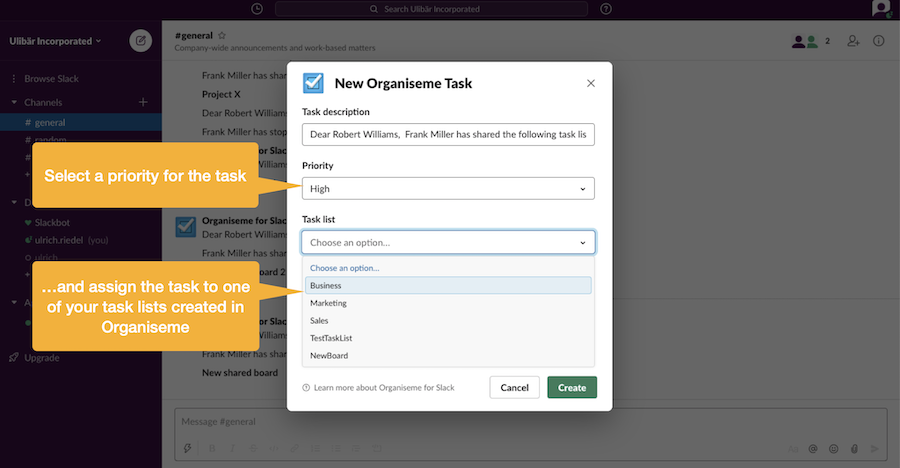Click the Cancel button
Viewport: 900px width, 468px height.
click(514, 388)
